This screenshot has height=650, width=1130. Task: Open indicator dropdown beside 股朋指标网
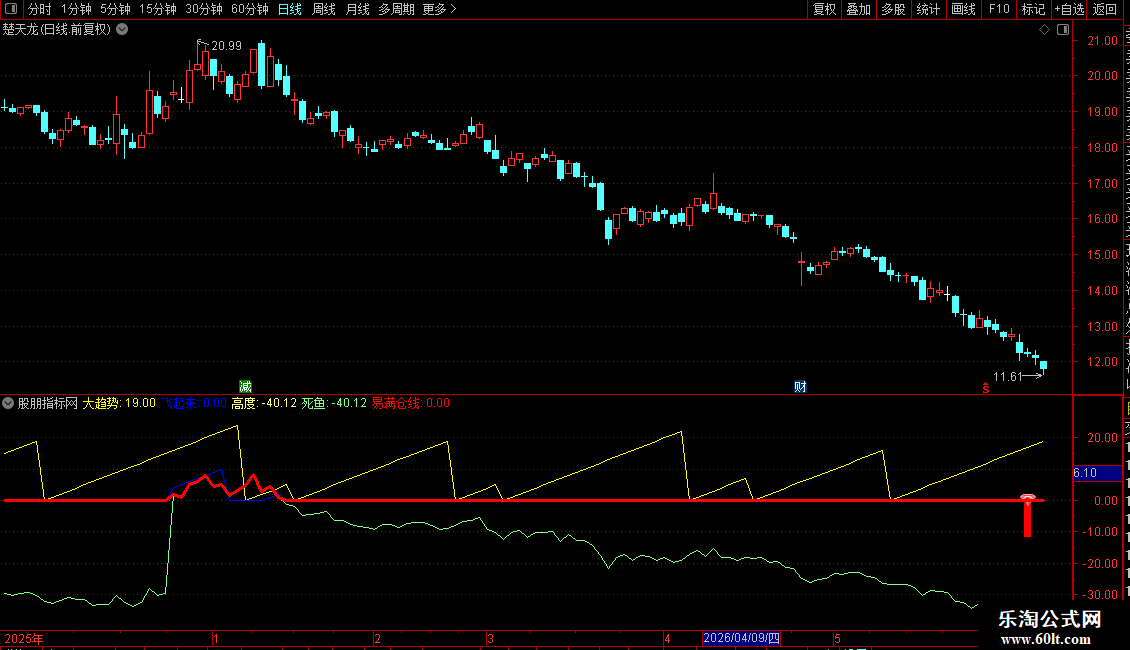[8, 404]
